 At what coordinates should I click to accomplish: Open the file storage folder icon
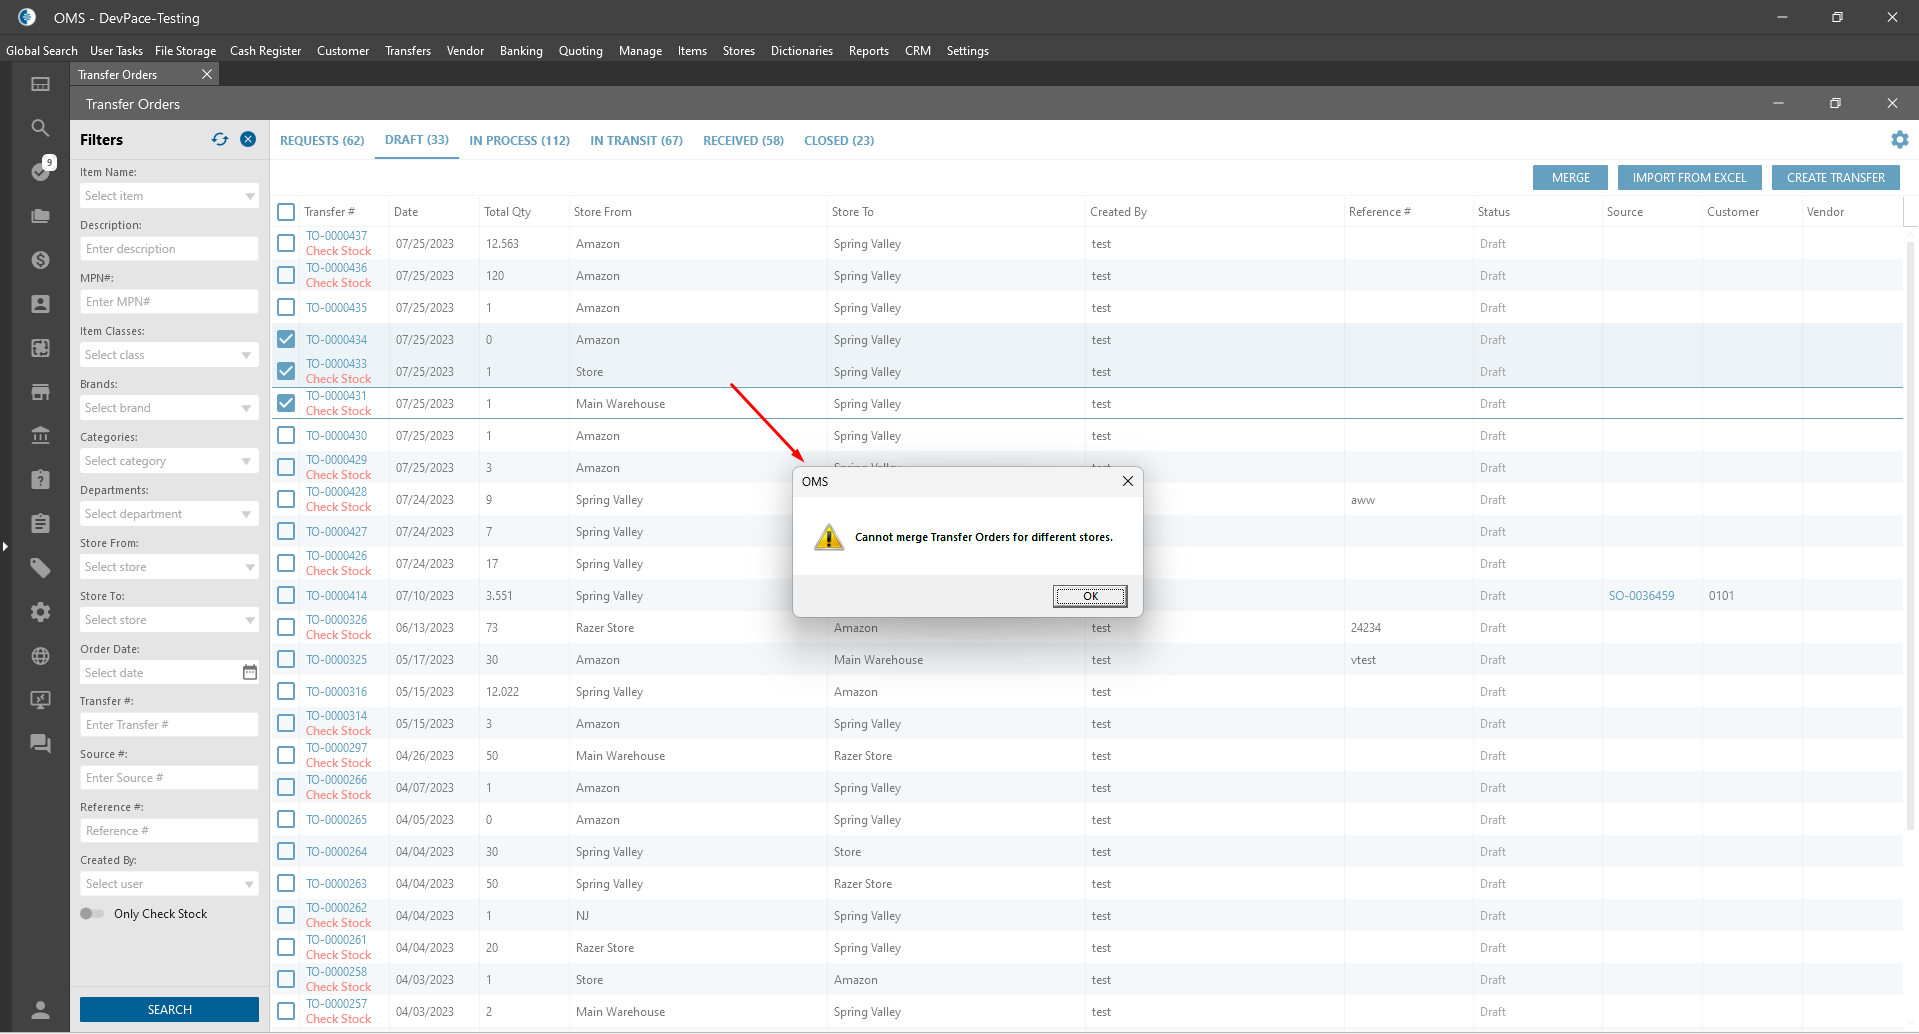click(40, 215)
